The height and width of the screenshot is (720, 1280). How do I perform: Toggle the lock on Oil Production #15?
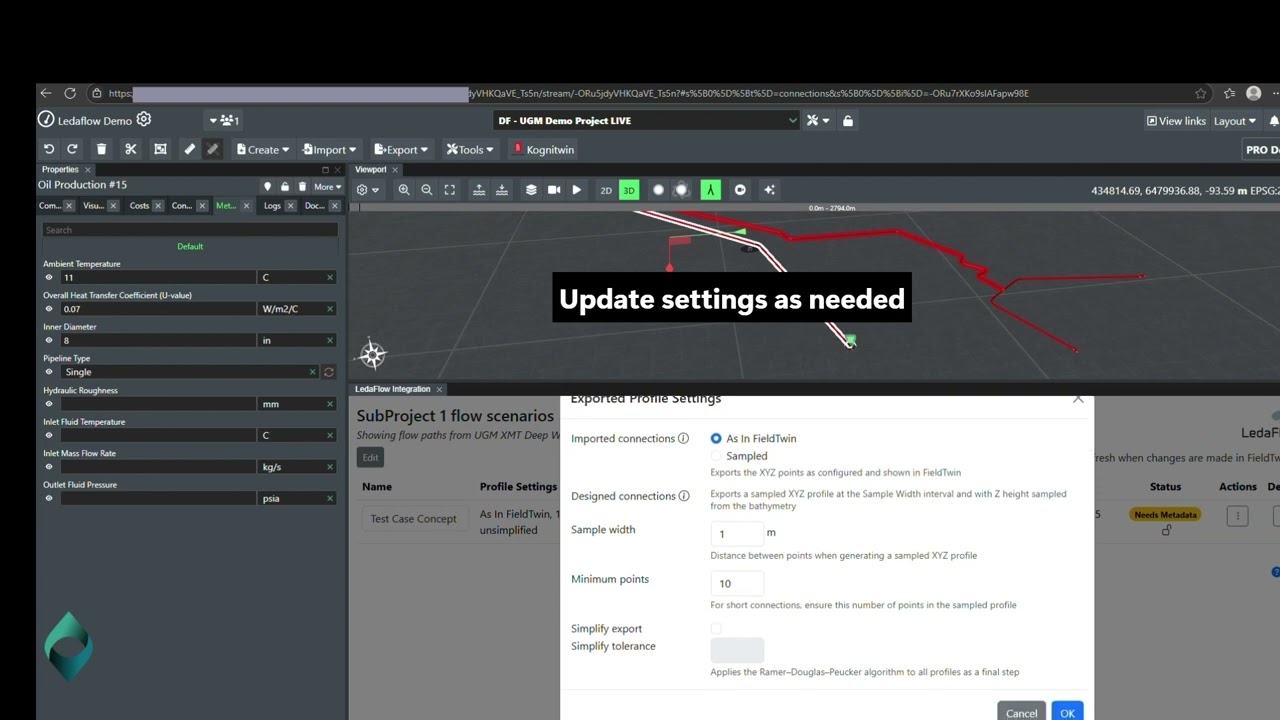[x=285, y=187]
